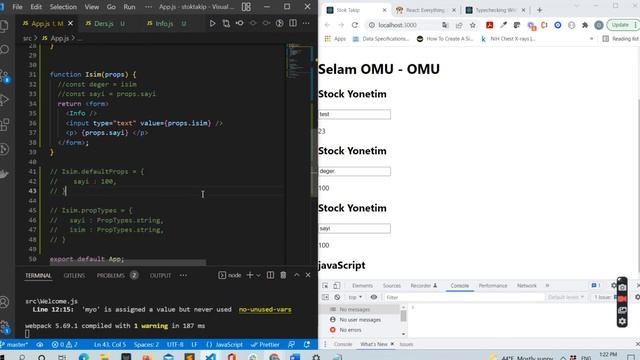Share this page icon in address bar

coord(459,25)
